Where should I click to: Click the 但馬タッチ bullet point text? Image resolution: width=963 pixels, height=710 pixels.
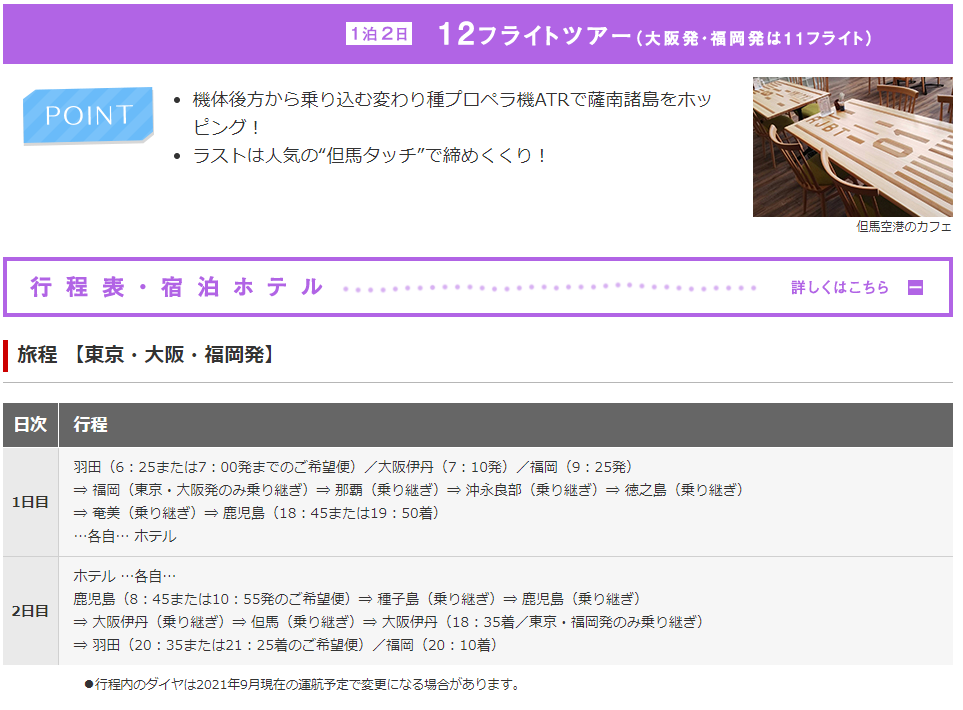tap(370, 156)
